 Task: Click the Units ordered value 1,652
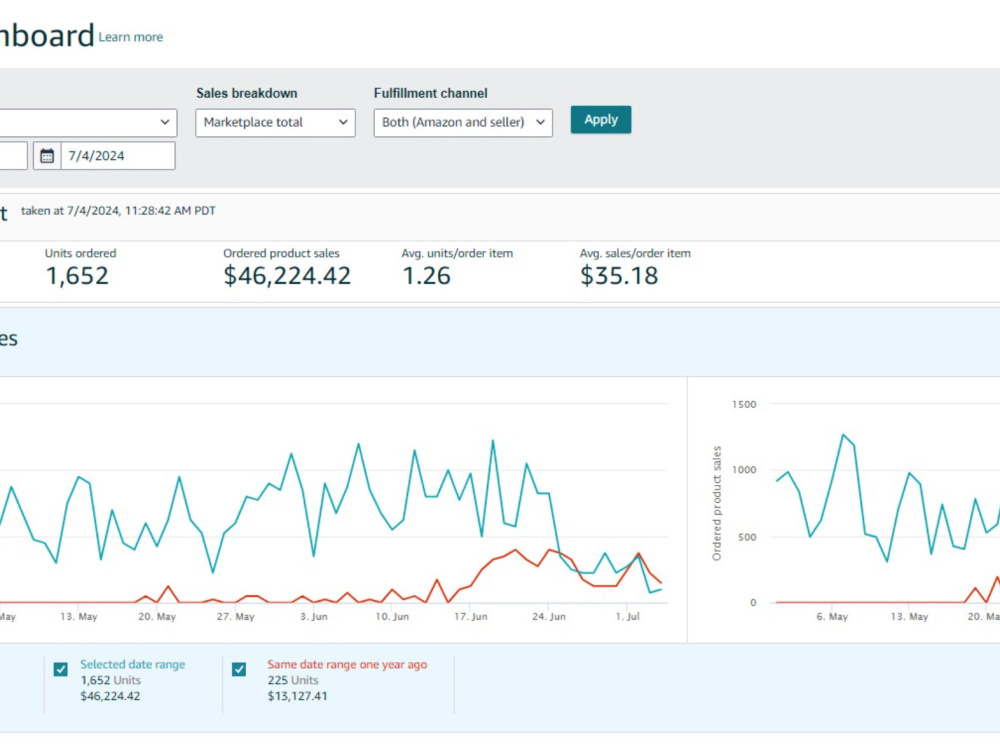point(77,276)
